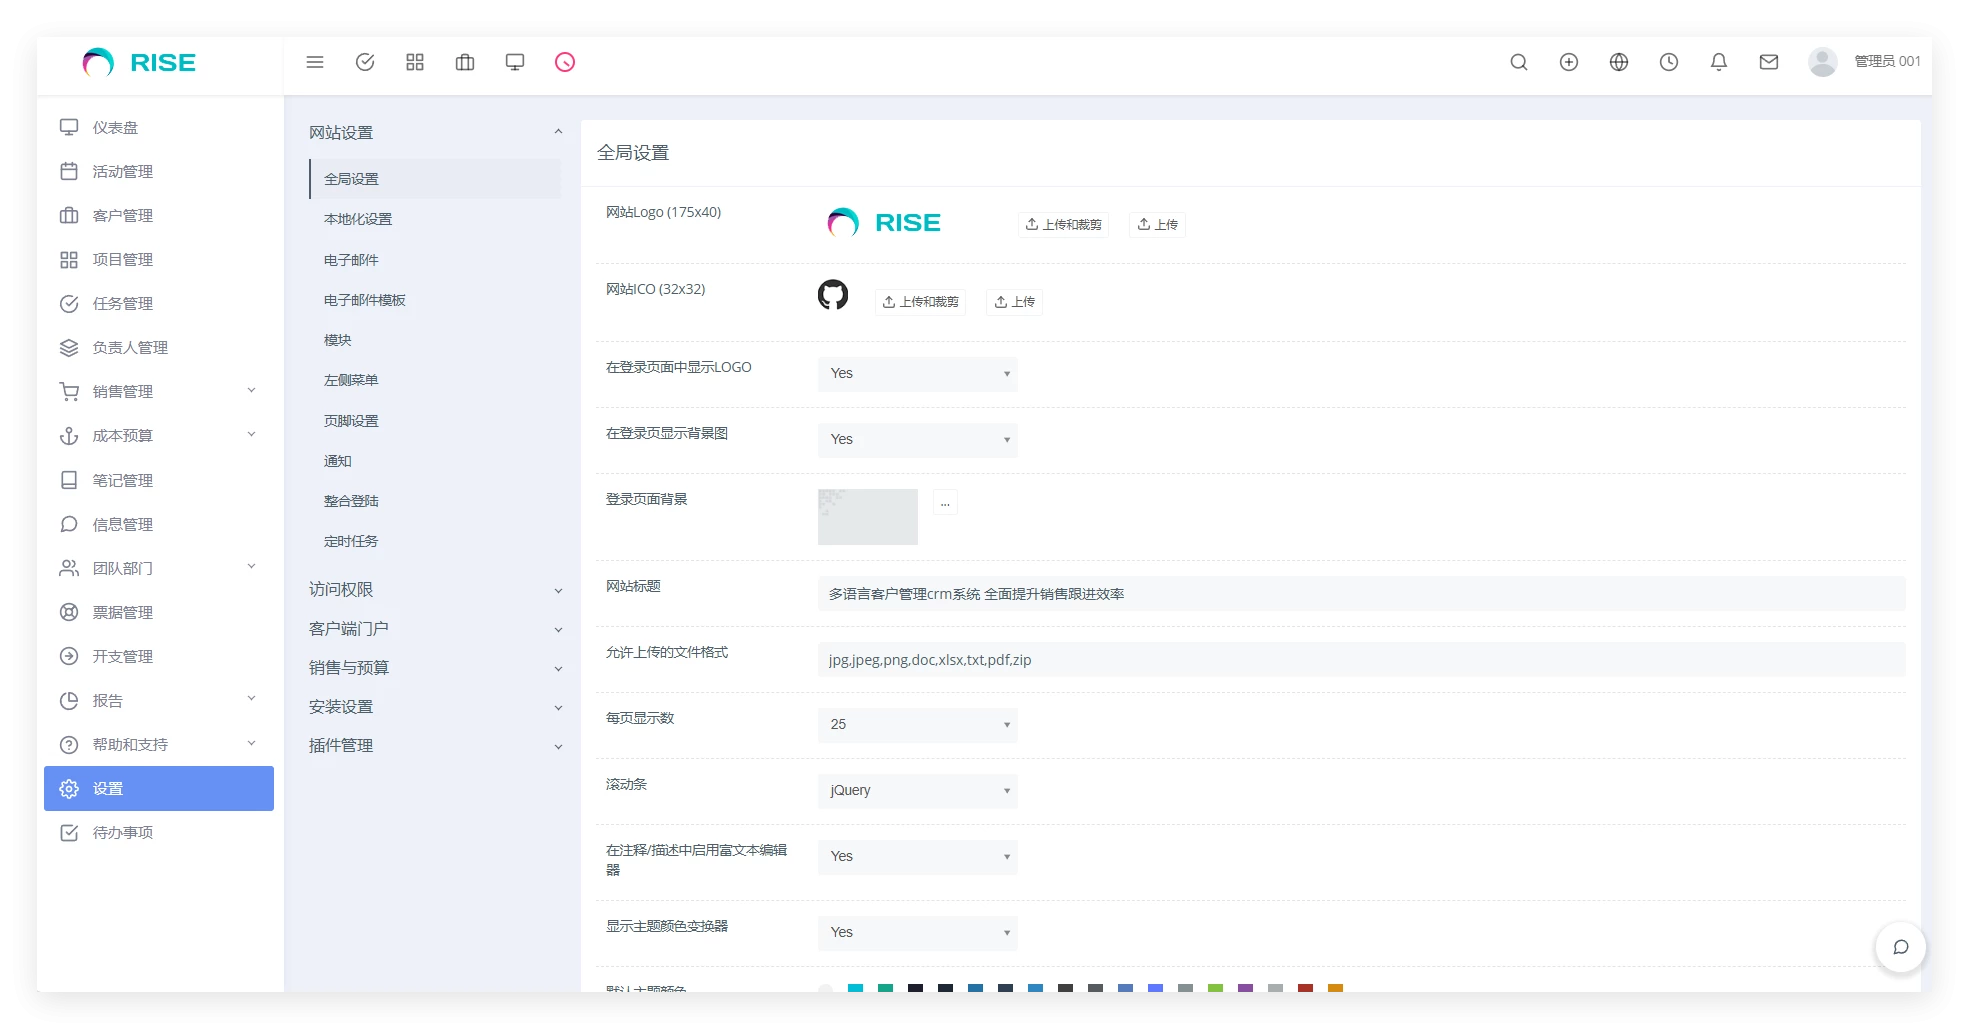1969x1029 pixels.
Task: Click the pink timer clock icon in toolbar
Action: 565,62
